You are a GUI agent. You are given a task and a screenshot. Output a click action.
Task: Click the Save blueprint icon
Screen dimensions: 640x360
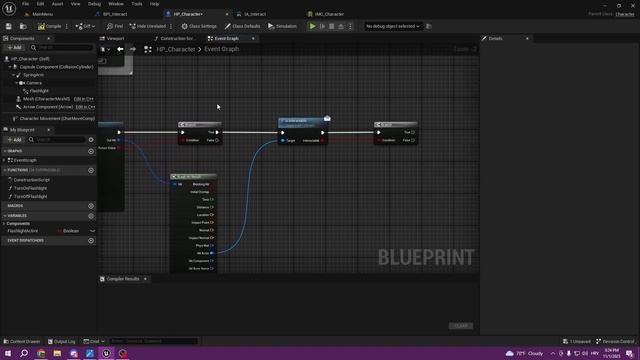[9, 26]
